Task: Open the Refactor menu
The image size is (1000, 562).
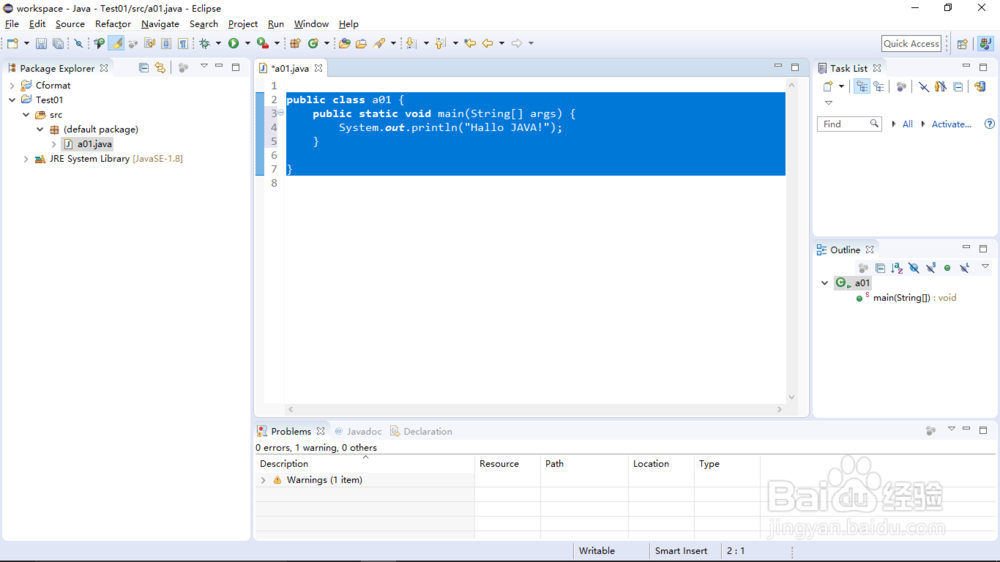Action: (x=113, y=24)
